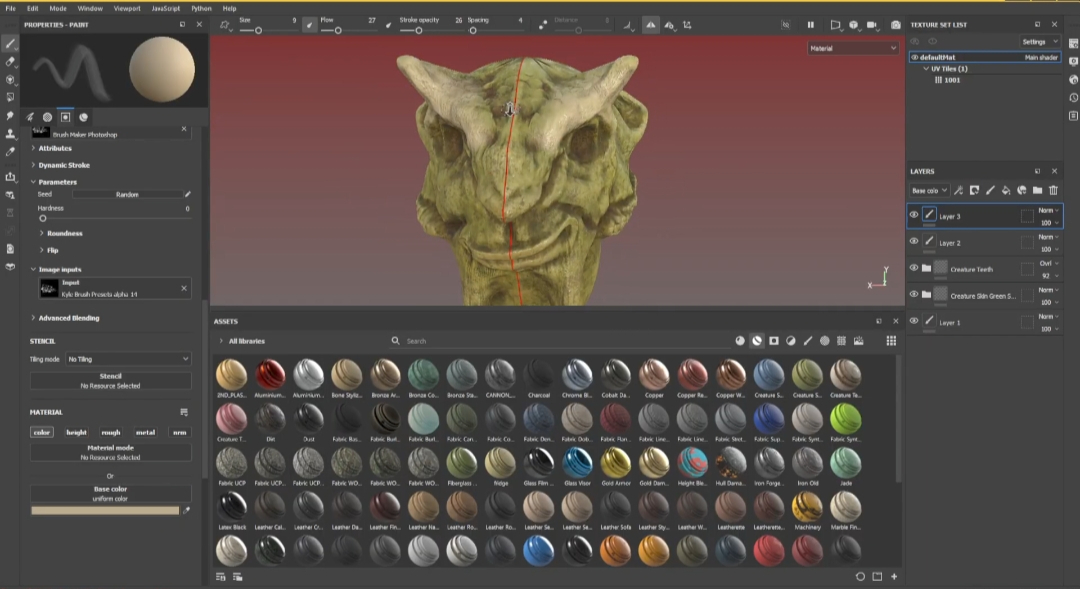Pause rendering with the pause icon
Image resolution: width=1080 pixels, height=589 pixels.
811,25
